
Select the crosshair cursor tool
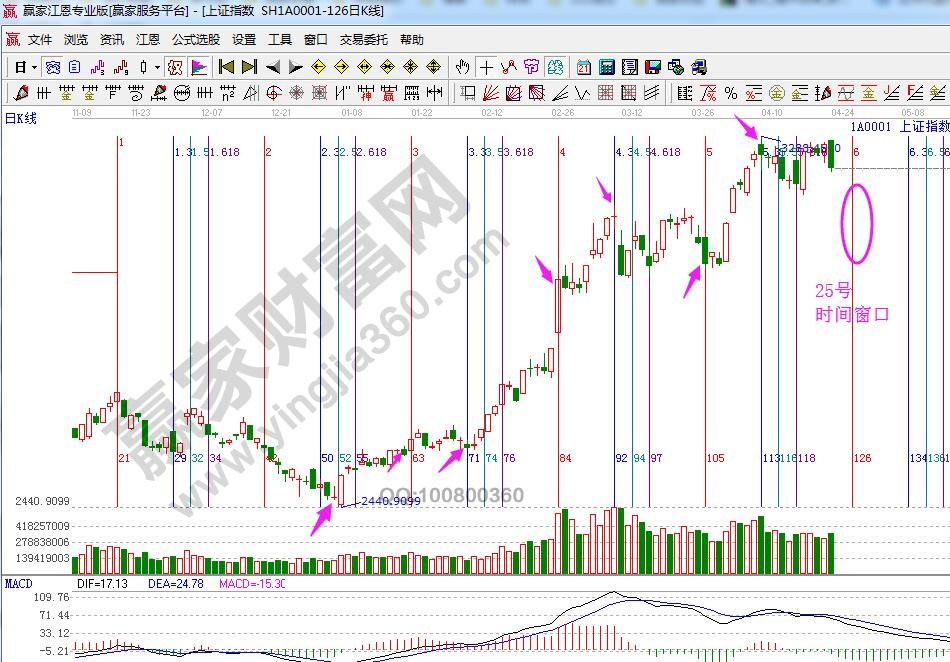click(x=486, y=67)
